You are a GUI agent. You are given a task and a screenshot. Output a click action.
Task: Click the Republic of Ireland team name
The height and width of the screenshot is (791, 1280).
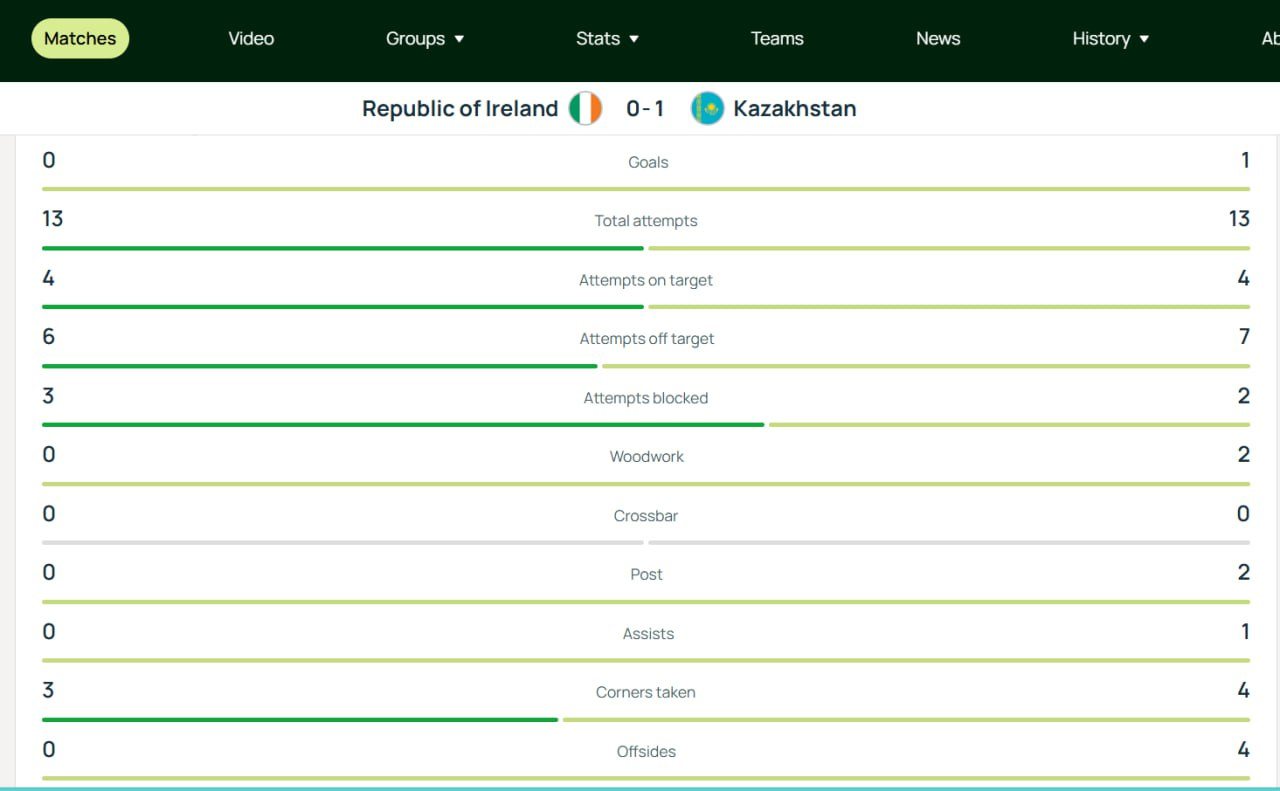(x=460, y=108)
